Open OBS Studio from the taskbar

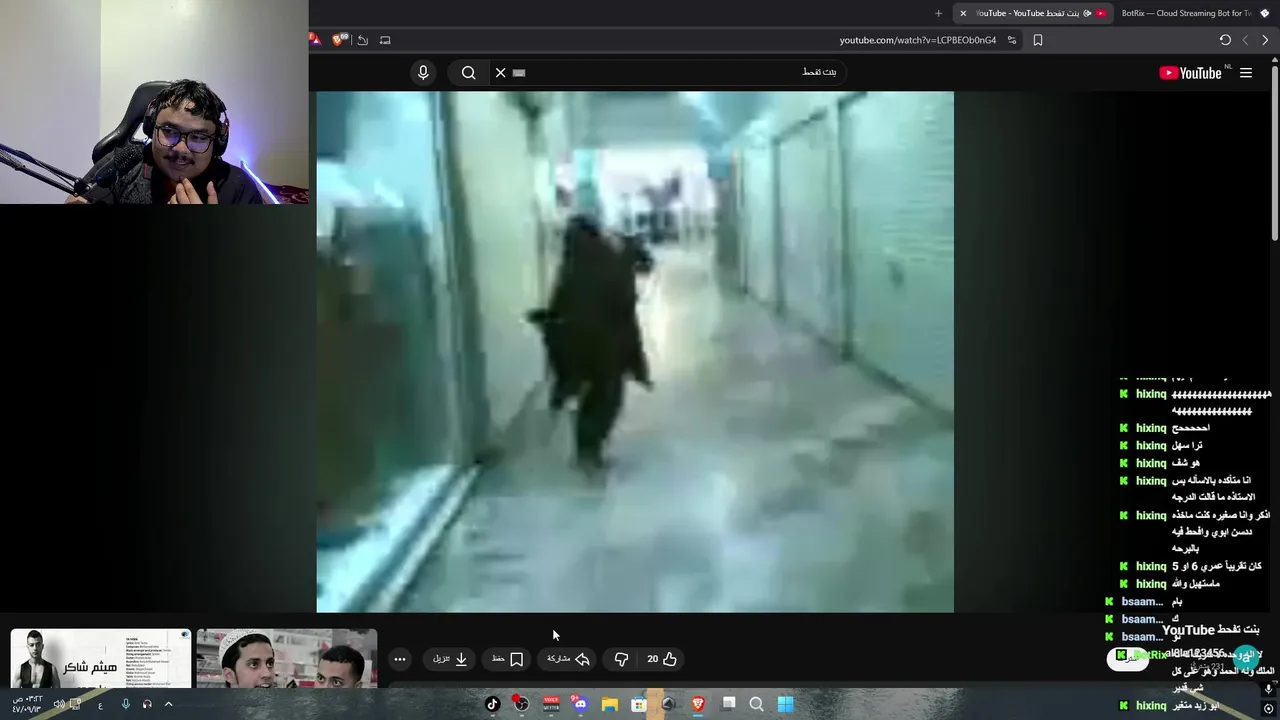tap(521, 704)
